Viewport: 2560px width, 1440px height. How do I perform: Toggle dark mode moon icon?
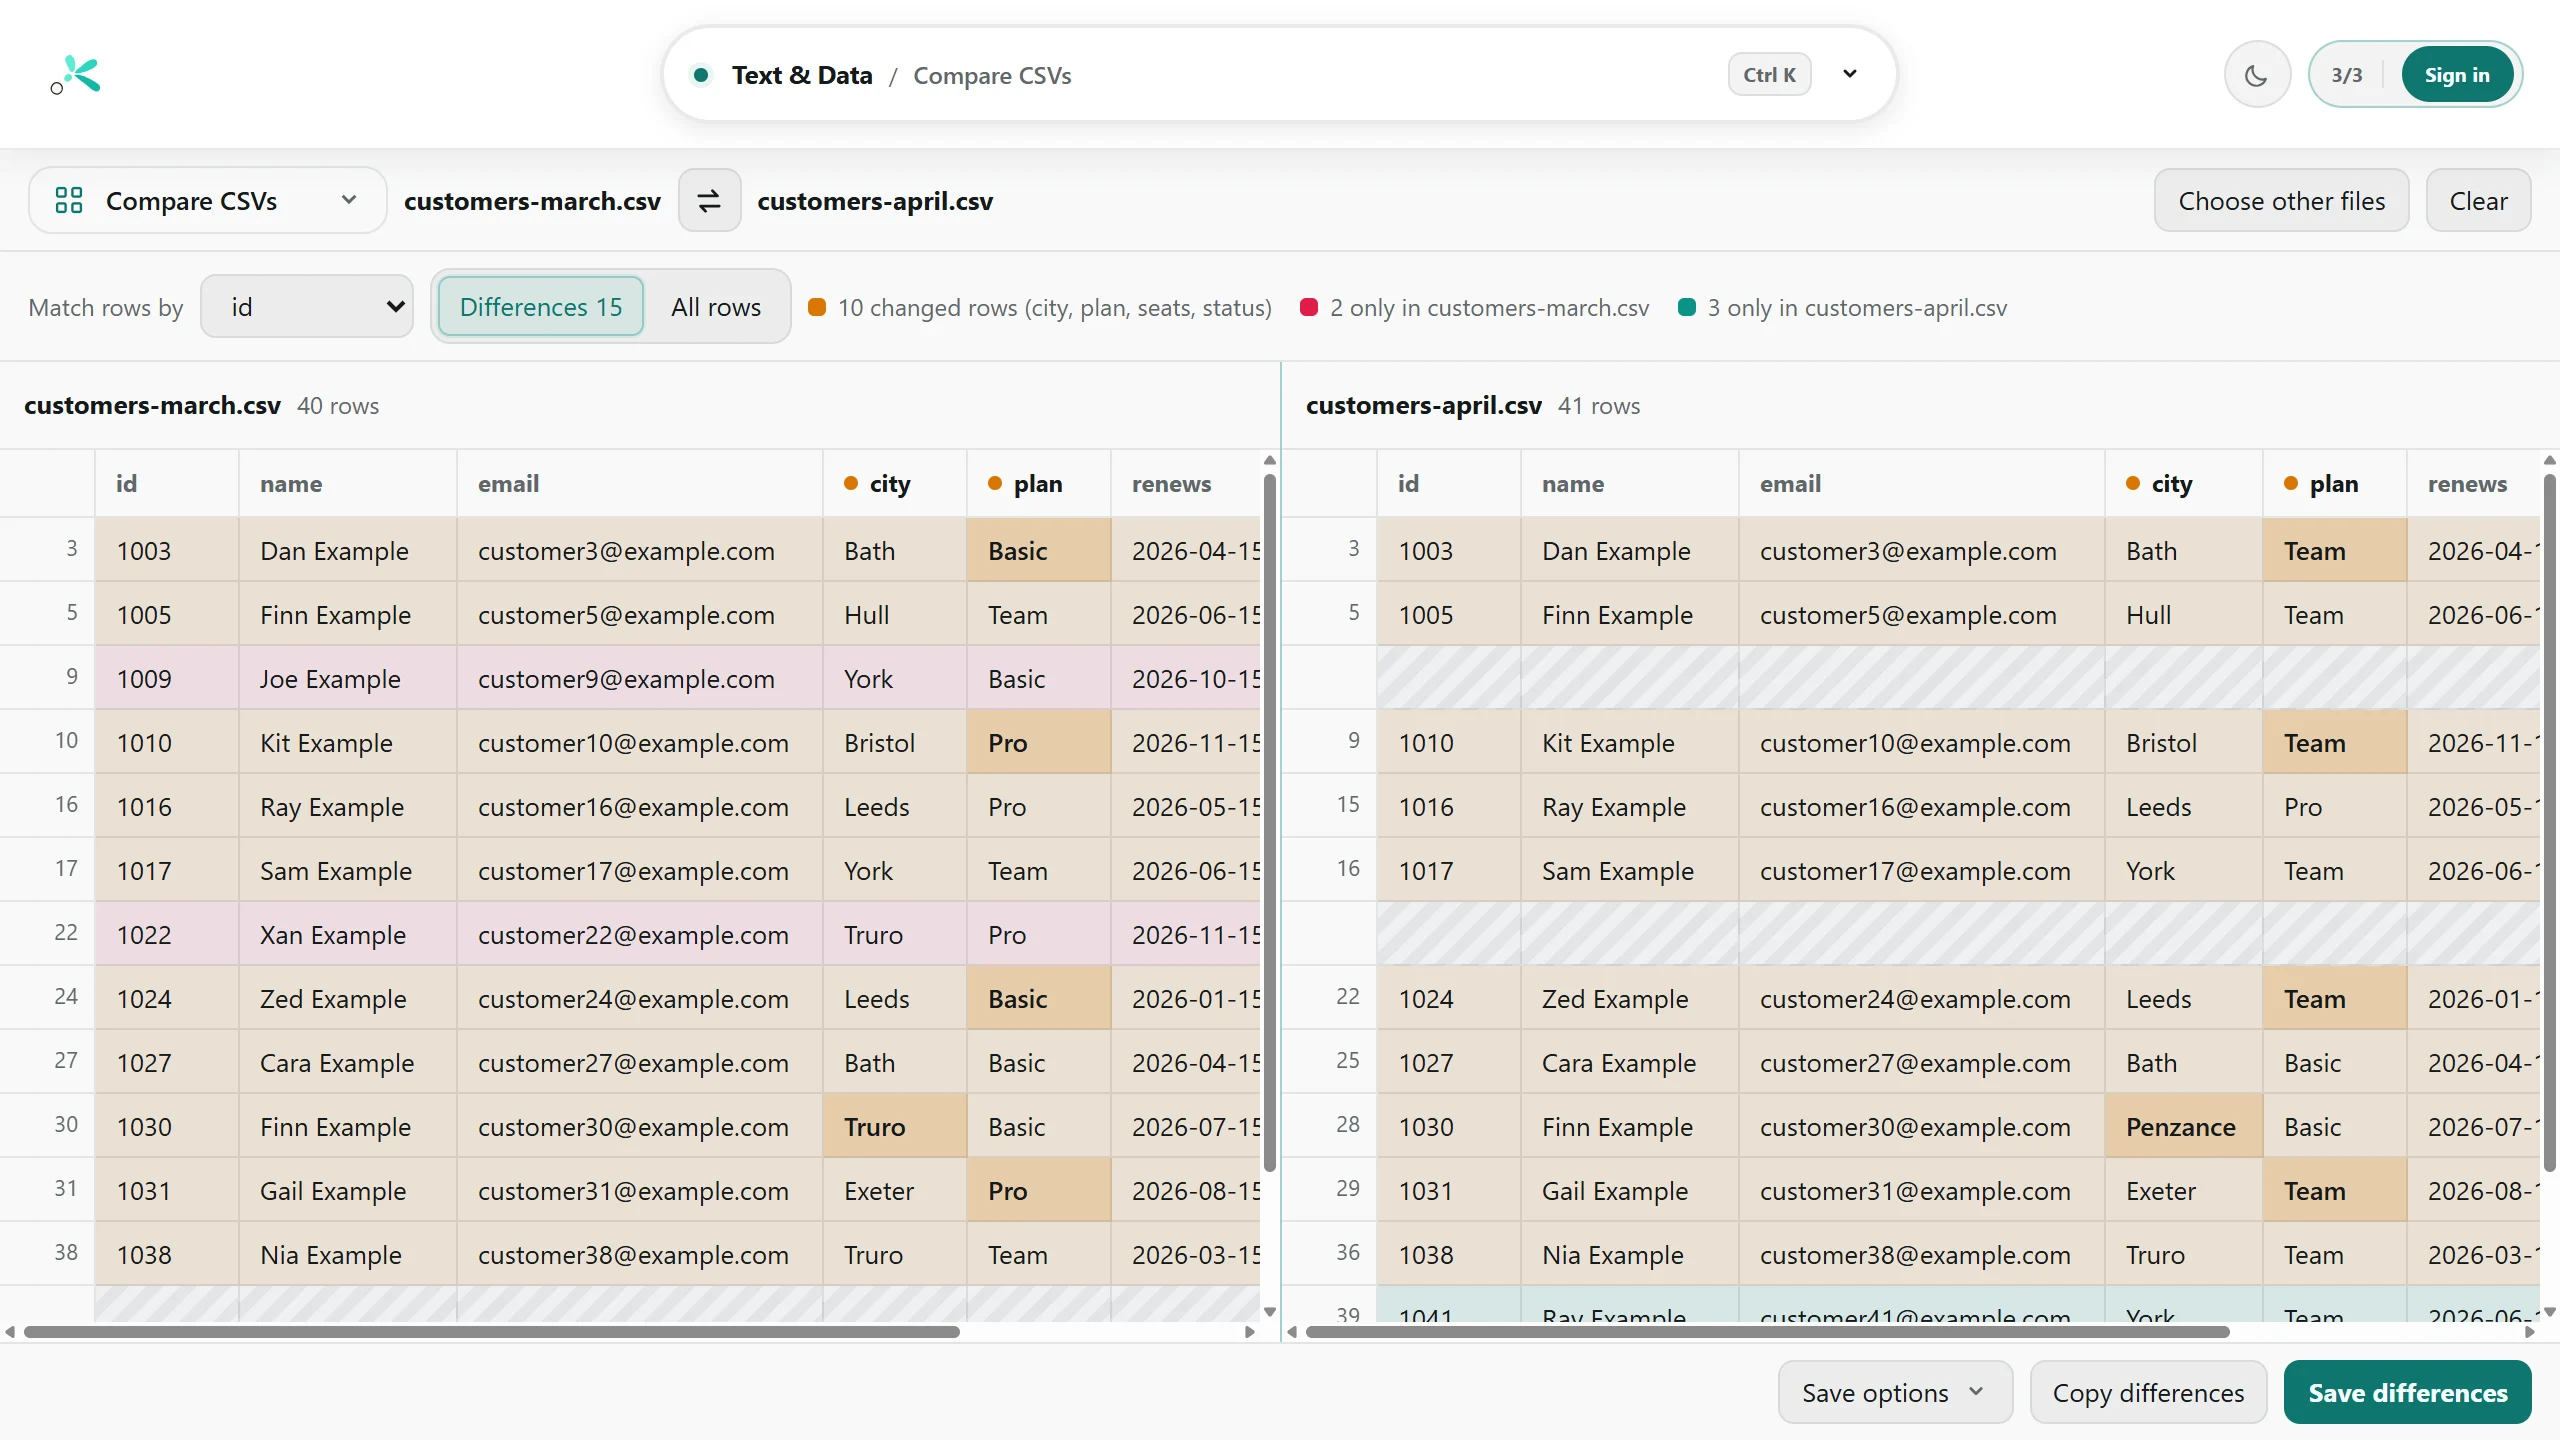pos(2257,75)
